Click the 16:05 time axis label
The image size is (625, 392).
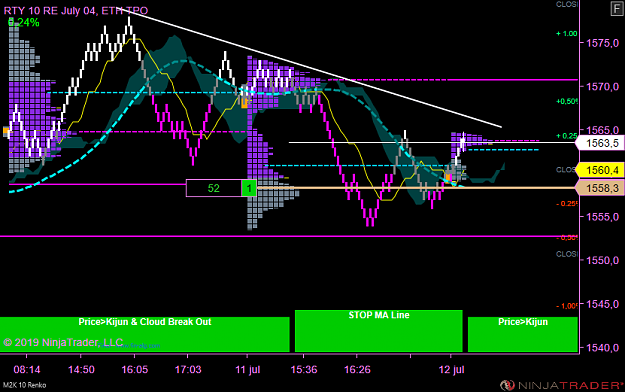tap(135, 370)
